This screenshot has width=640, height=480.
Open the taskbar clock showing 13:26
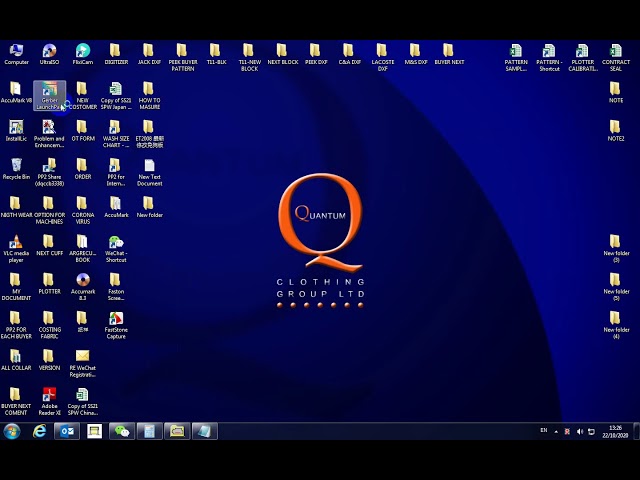[x=616, y=431]
